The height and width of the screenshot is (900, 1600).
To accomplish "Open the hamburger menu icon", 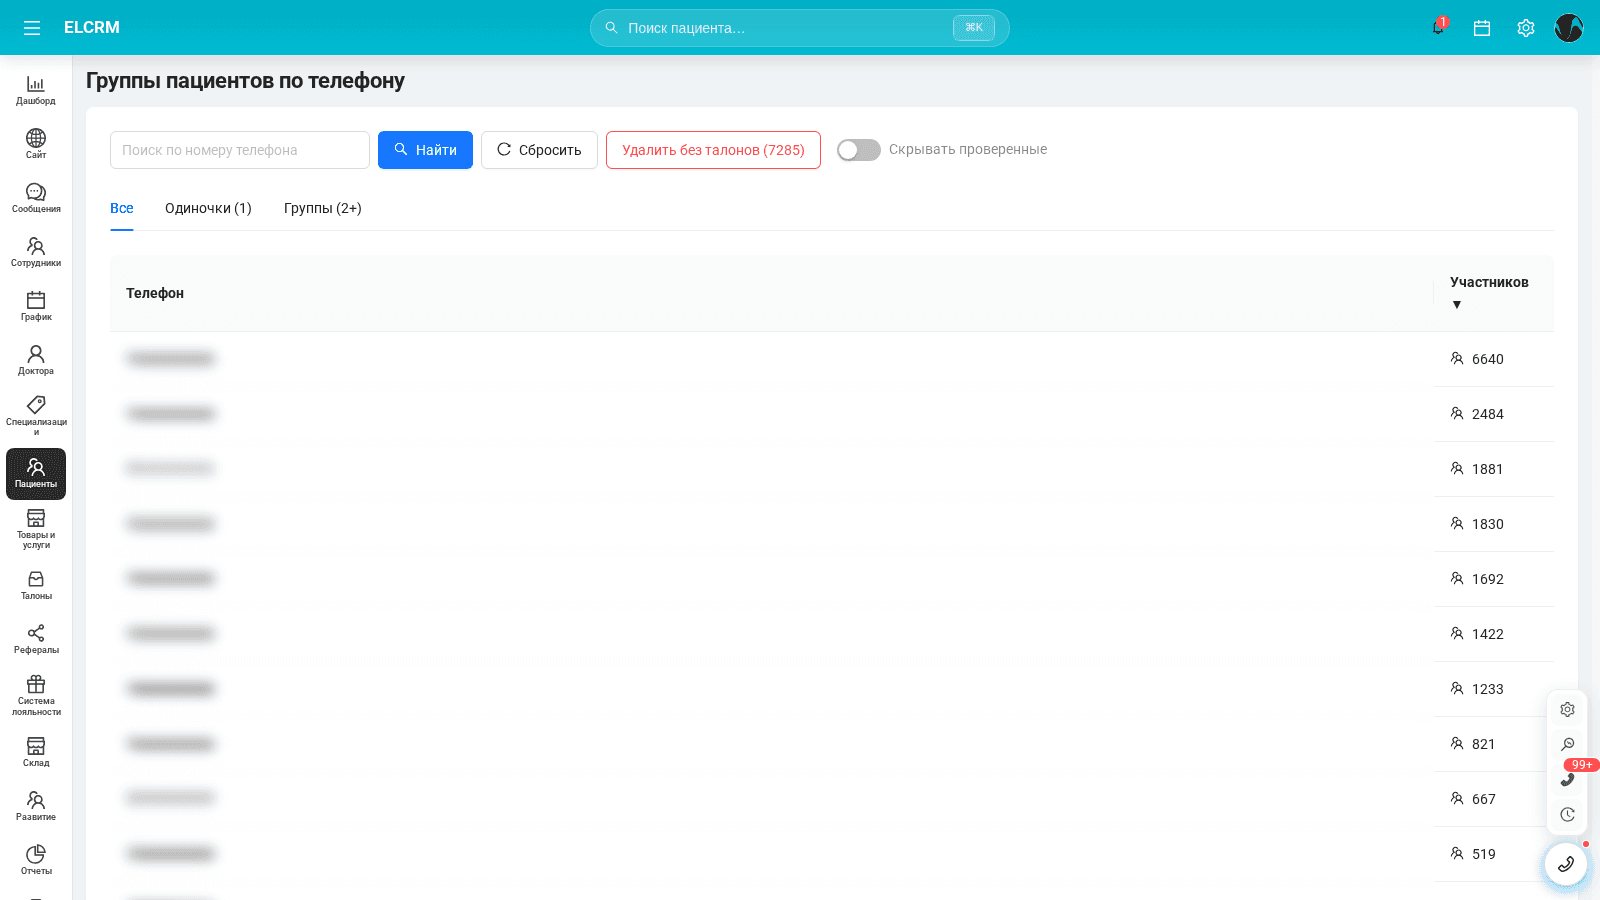I will tap(32, 28).
